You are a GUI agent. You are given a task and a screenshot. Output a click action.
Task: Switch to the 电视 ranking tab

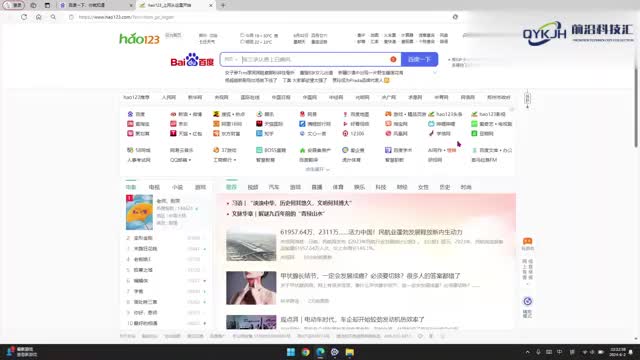154,187
